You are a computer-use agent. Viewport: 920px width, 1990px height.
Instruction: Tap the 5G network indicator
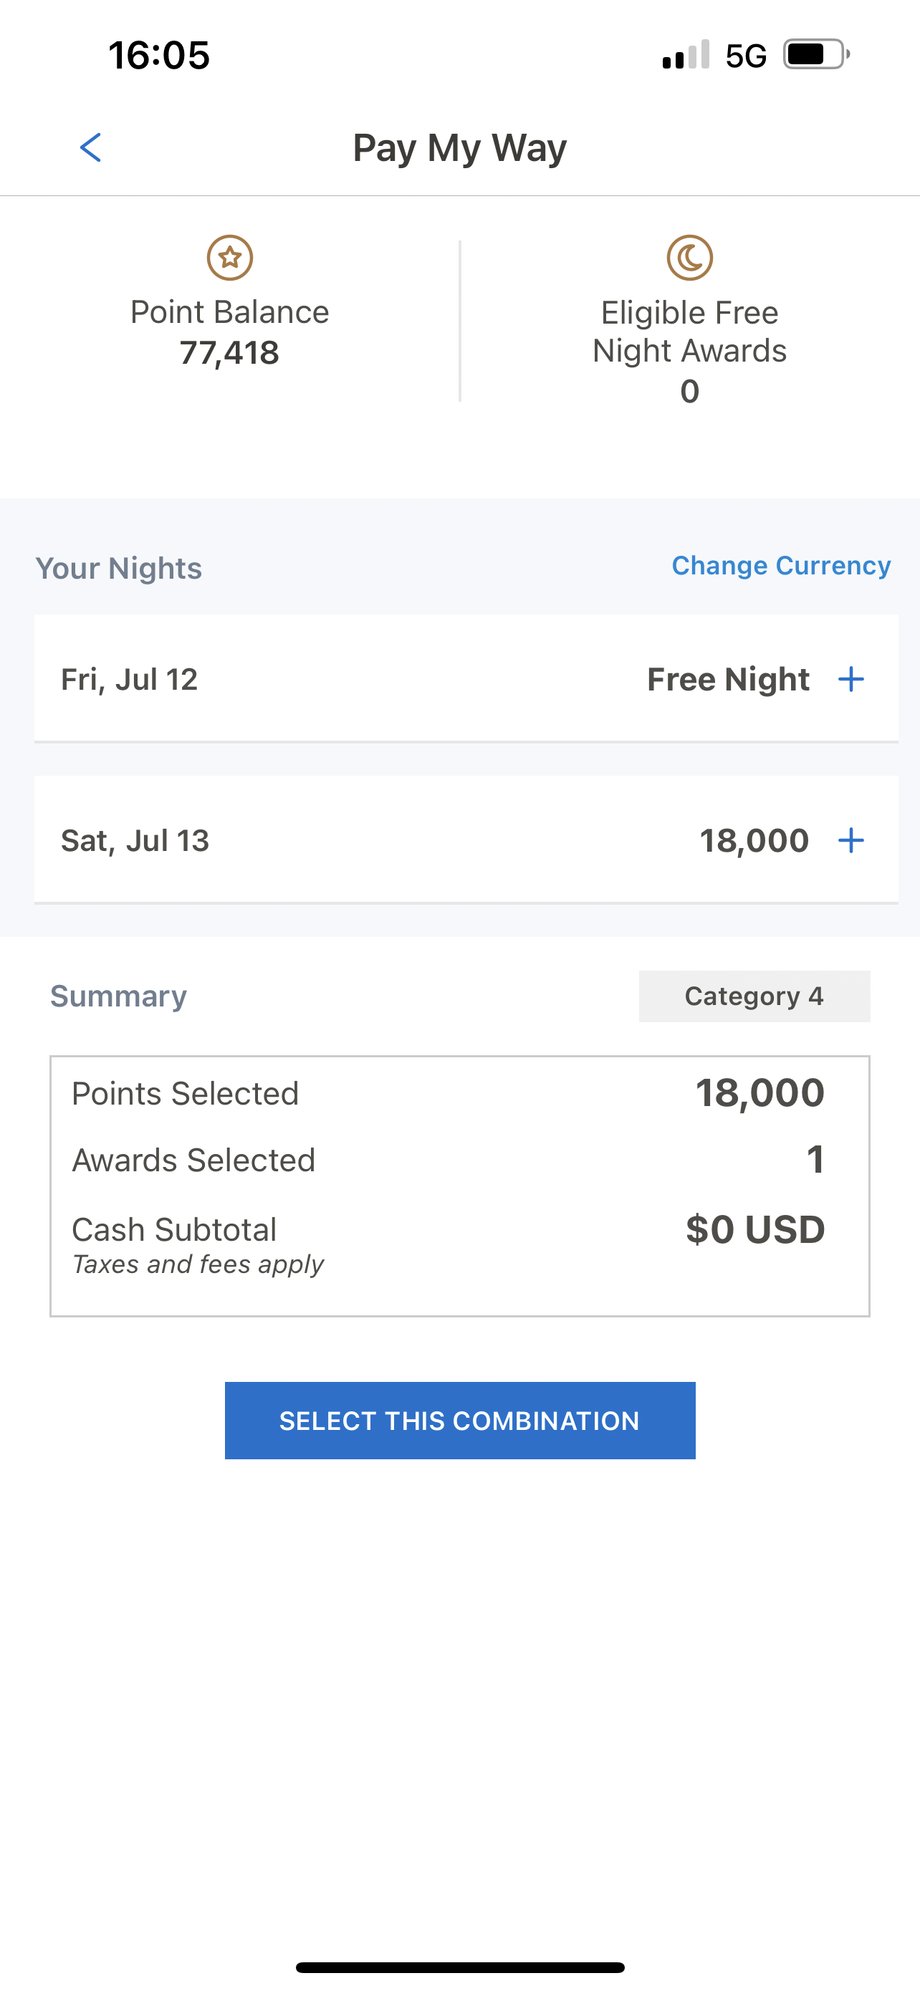746,56
